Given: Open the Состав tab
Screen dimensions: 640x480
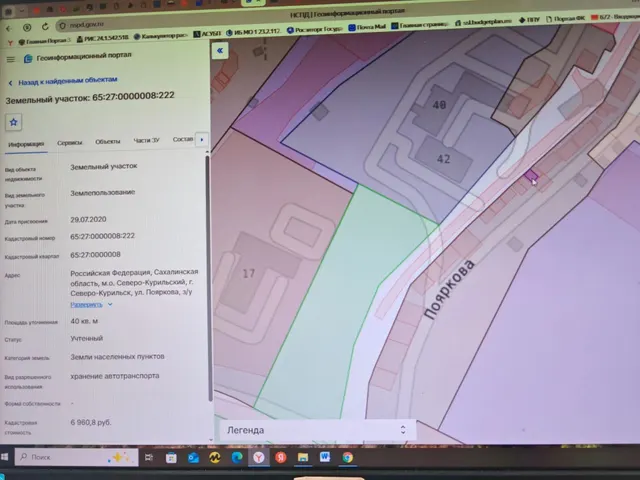Looking at the screenshot, I should (x=182, y=139).
